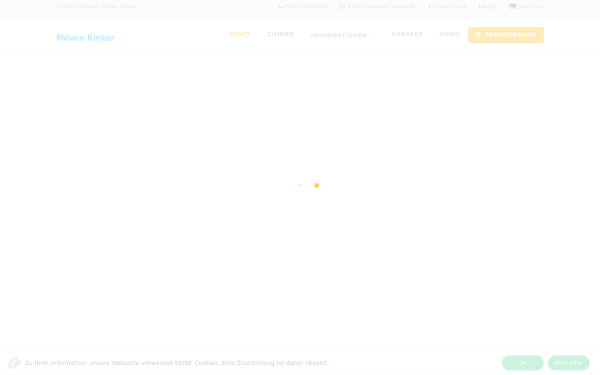600x375 pixels.
Task: Open the KONTAKT page
Action: [x=407, y=34]
